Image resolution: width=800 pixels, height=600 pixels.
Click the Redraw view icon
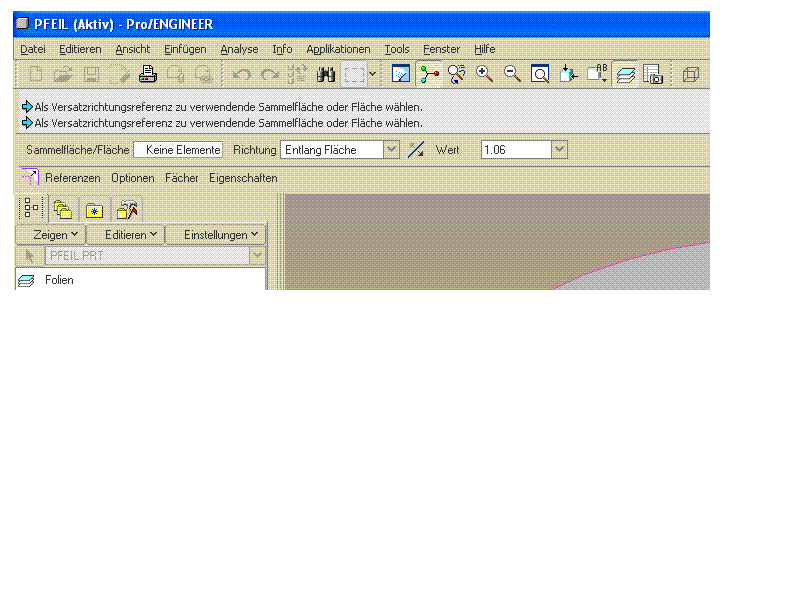(x=401, y=74)
